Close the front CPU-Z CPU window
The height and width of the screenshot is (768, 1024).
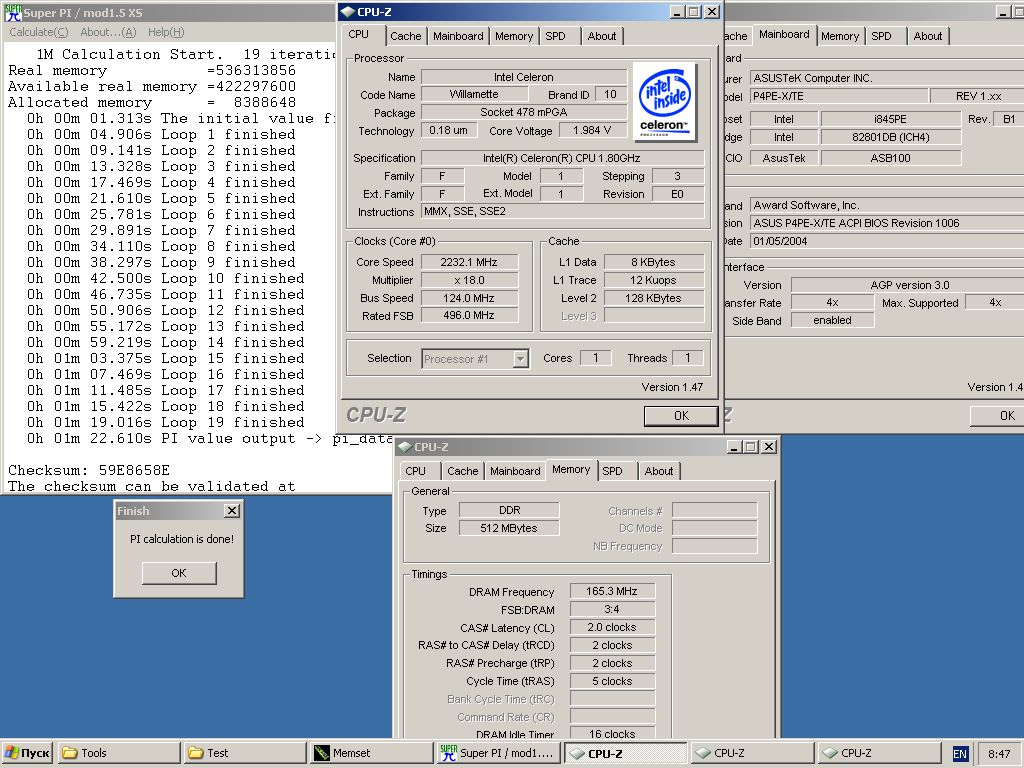click(712, 12)
